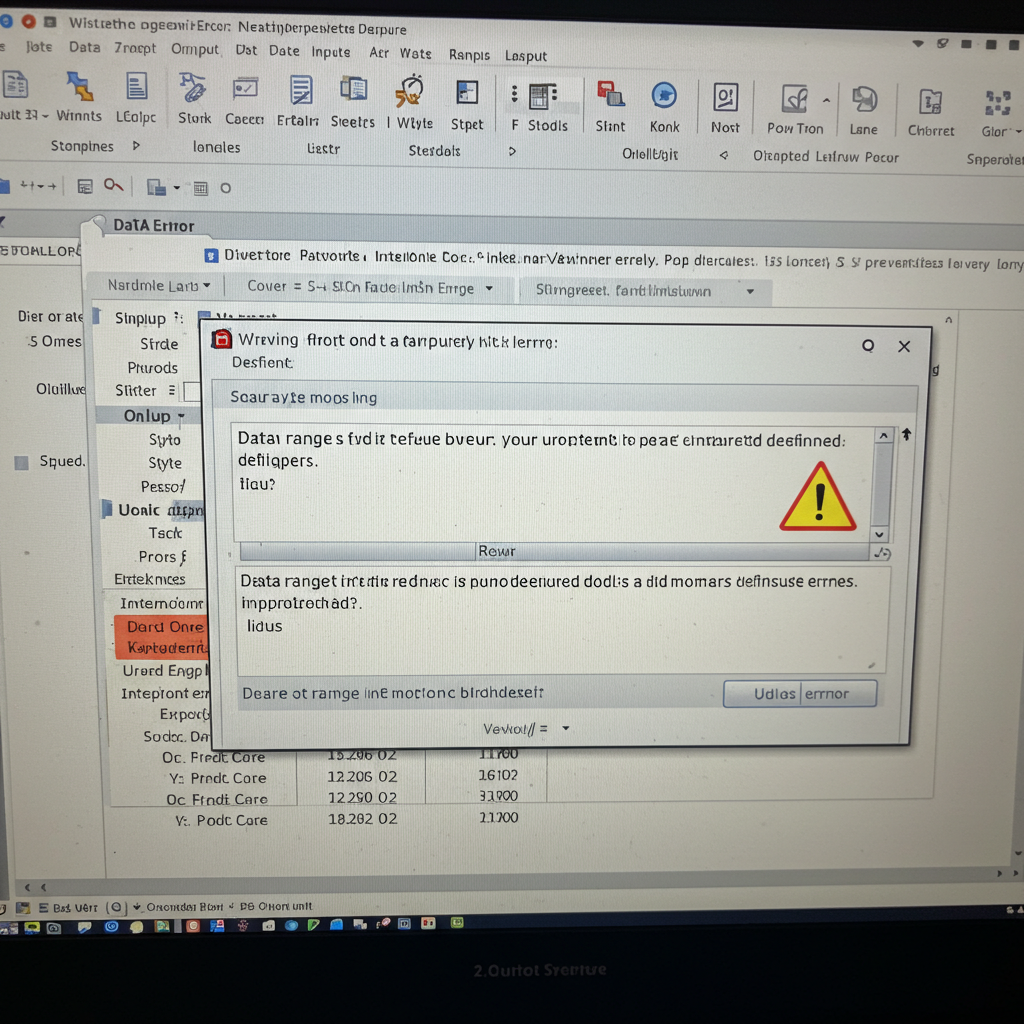
Task: Click the 16102 value cell
Action: [498, 775]
